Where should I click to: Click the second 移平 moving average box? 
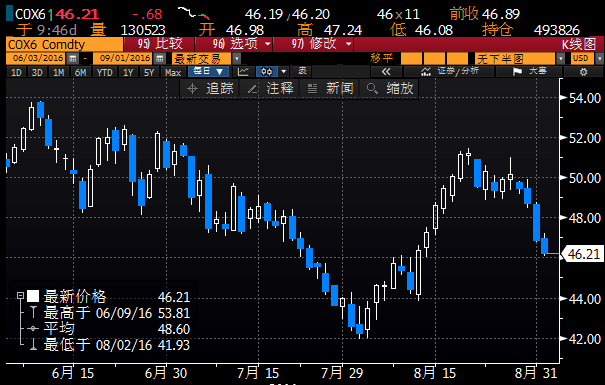(x=434, y=59)
